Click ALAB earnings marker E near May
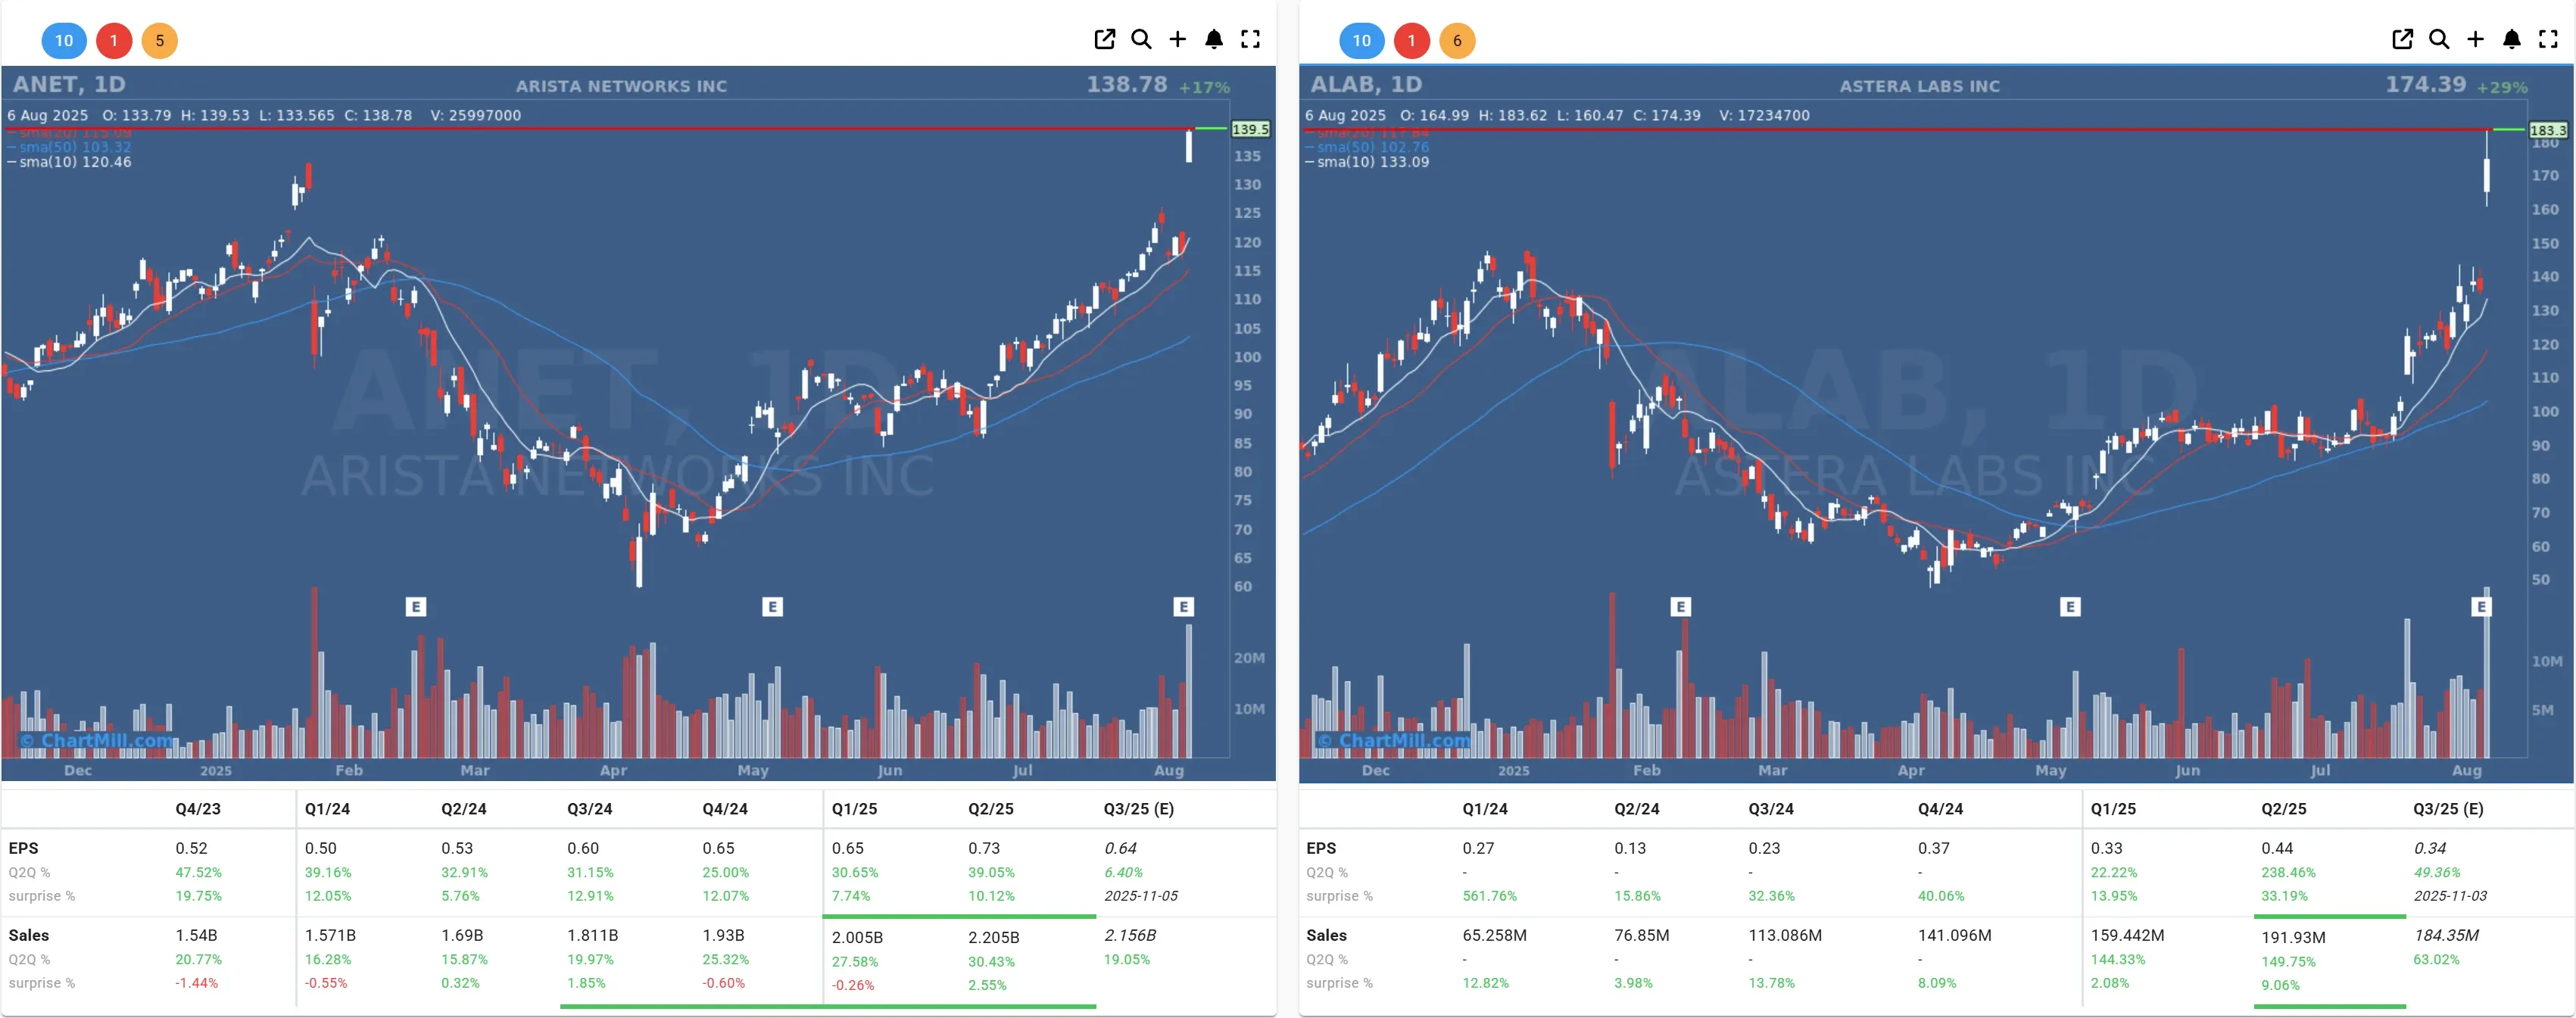Image resolution: width=2576 pixels, height=1018 pixels. 2071,606
